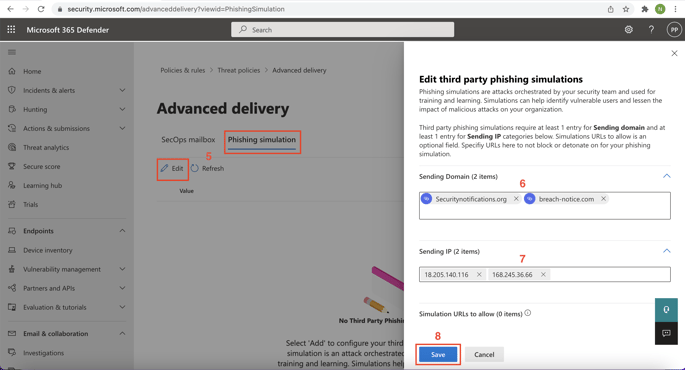Viewport: 685px width, 370px height.
Task: Click the Evaluation & tutorials icon
Action: point(12,307)
